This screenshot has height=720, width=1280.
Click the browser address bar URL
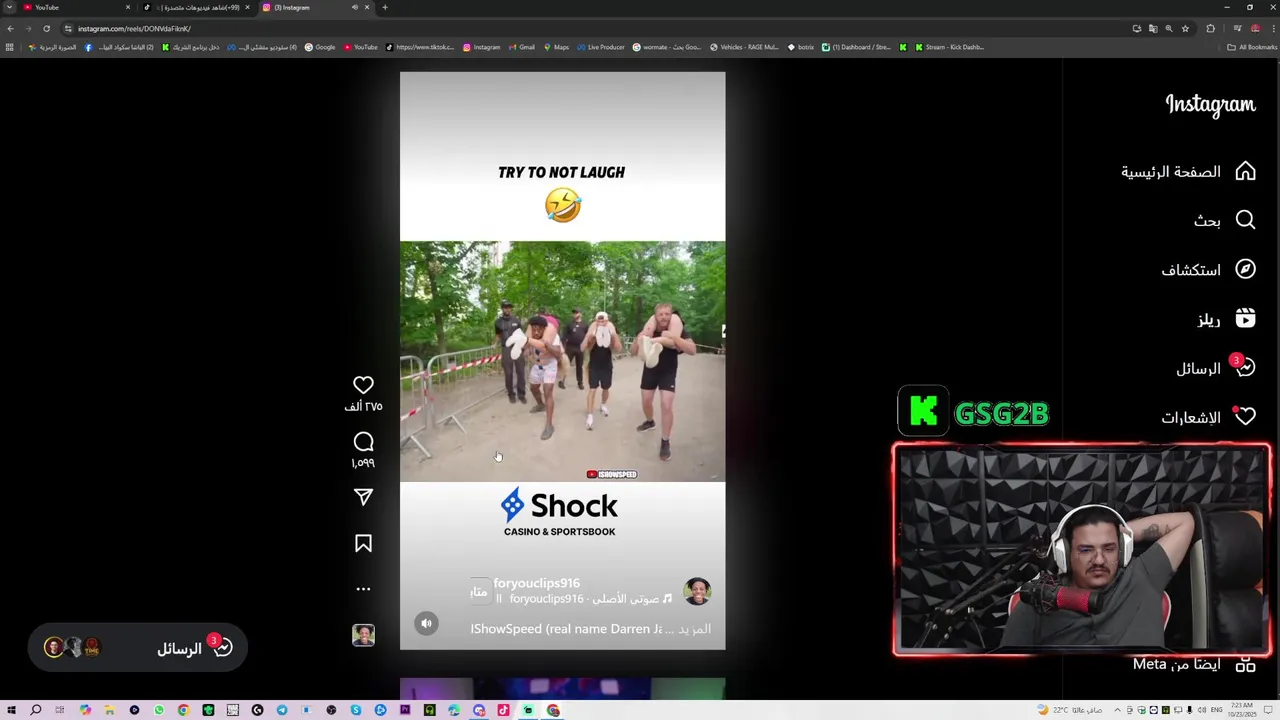pos(134,28)
